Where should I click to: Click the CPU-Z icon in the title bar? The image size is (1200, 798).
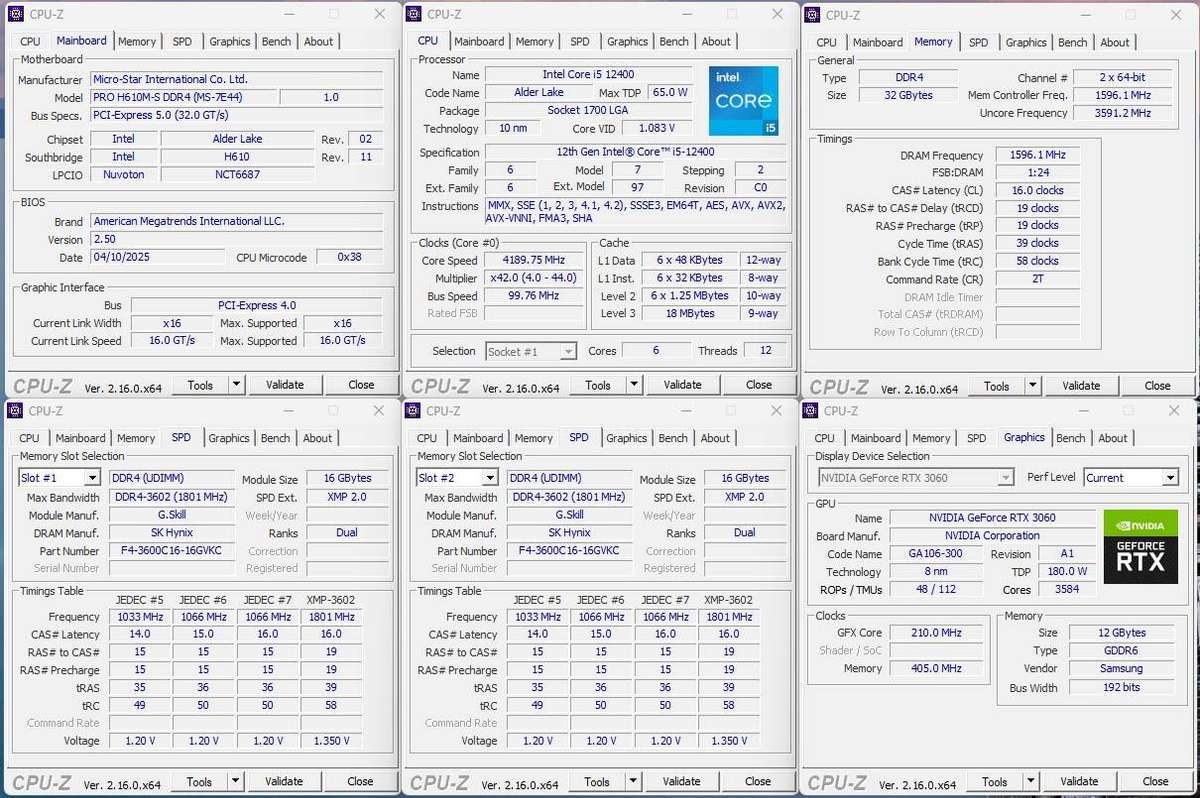(x=14, y=14)
